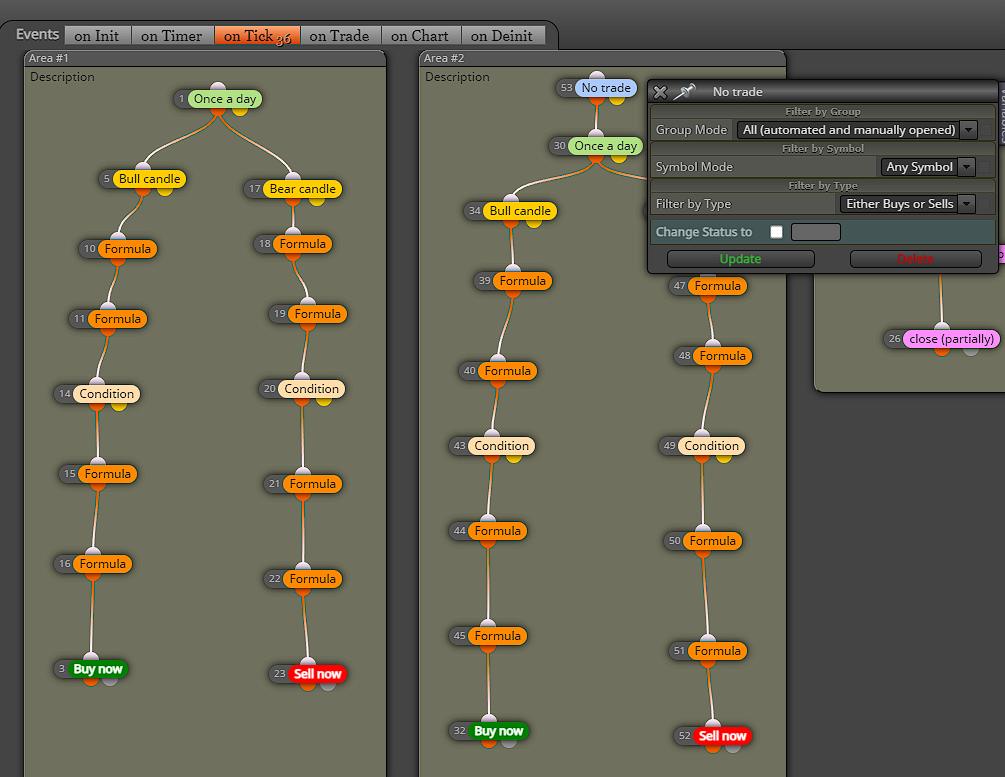The width and height of the screenshot is (1005, 777).
Task: Select Formula block number 18
Action: pos(303,244)
